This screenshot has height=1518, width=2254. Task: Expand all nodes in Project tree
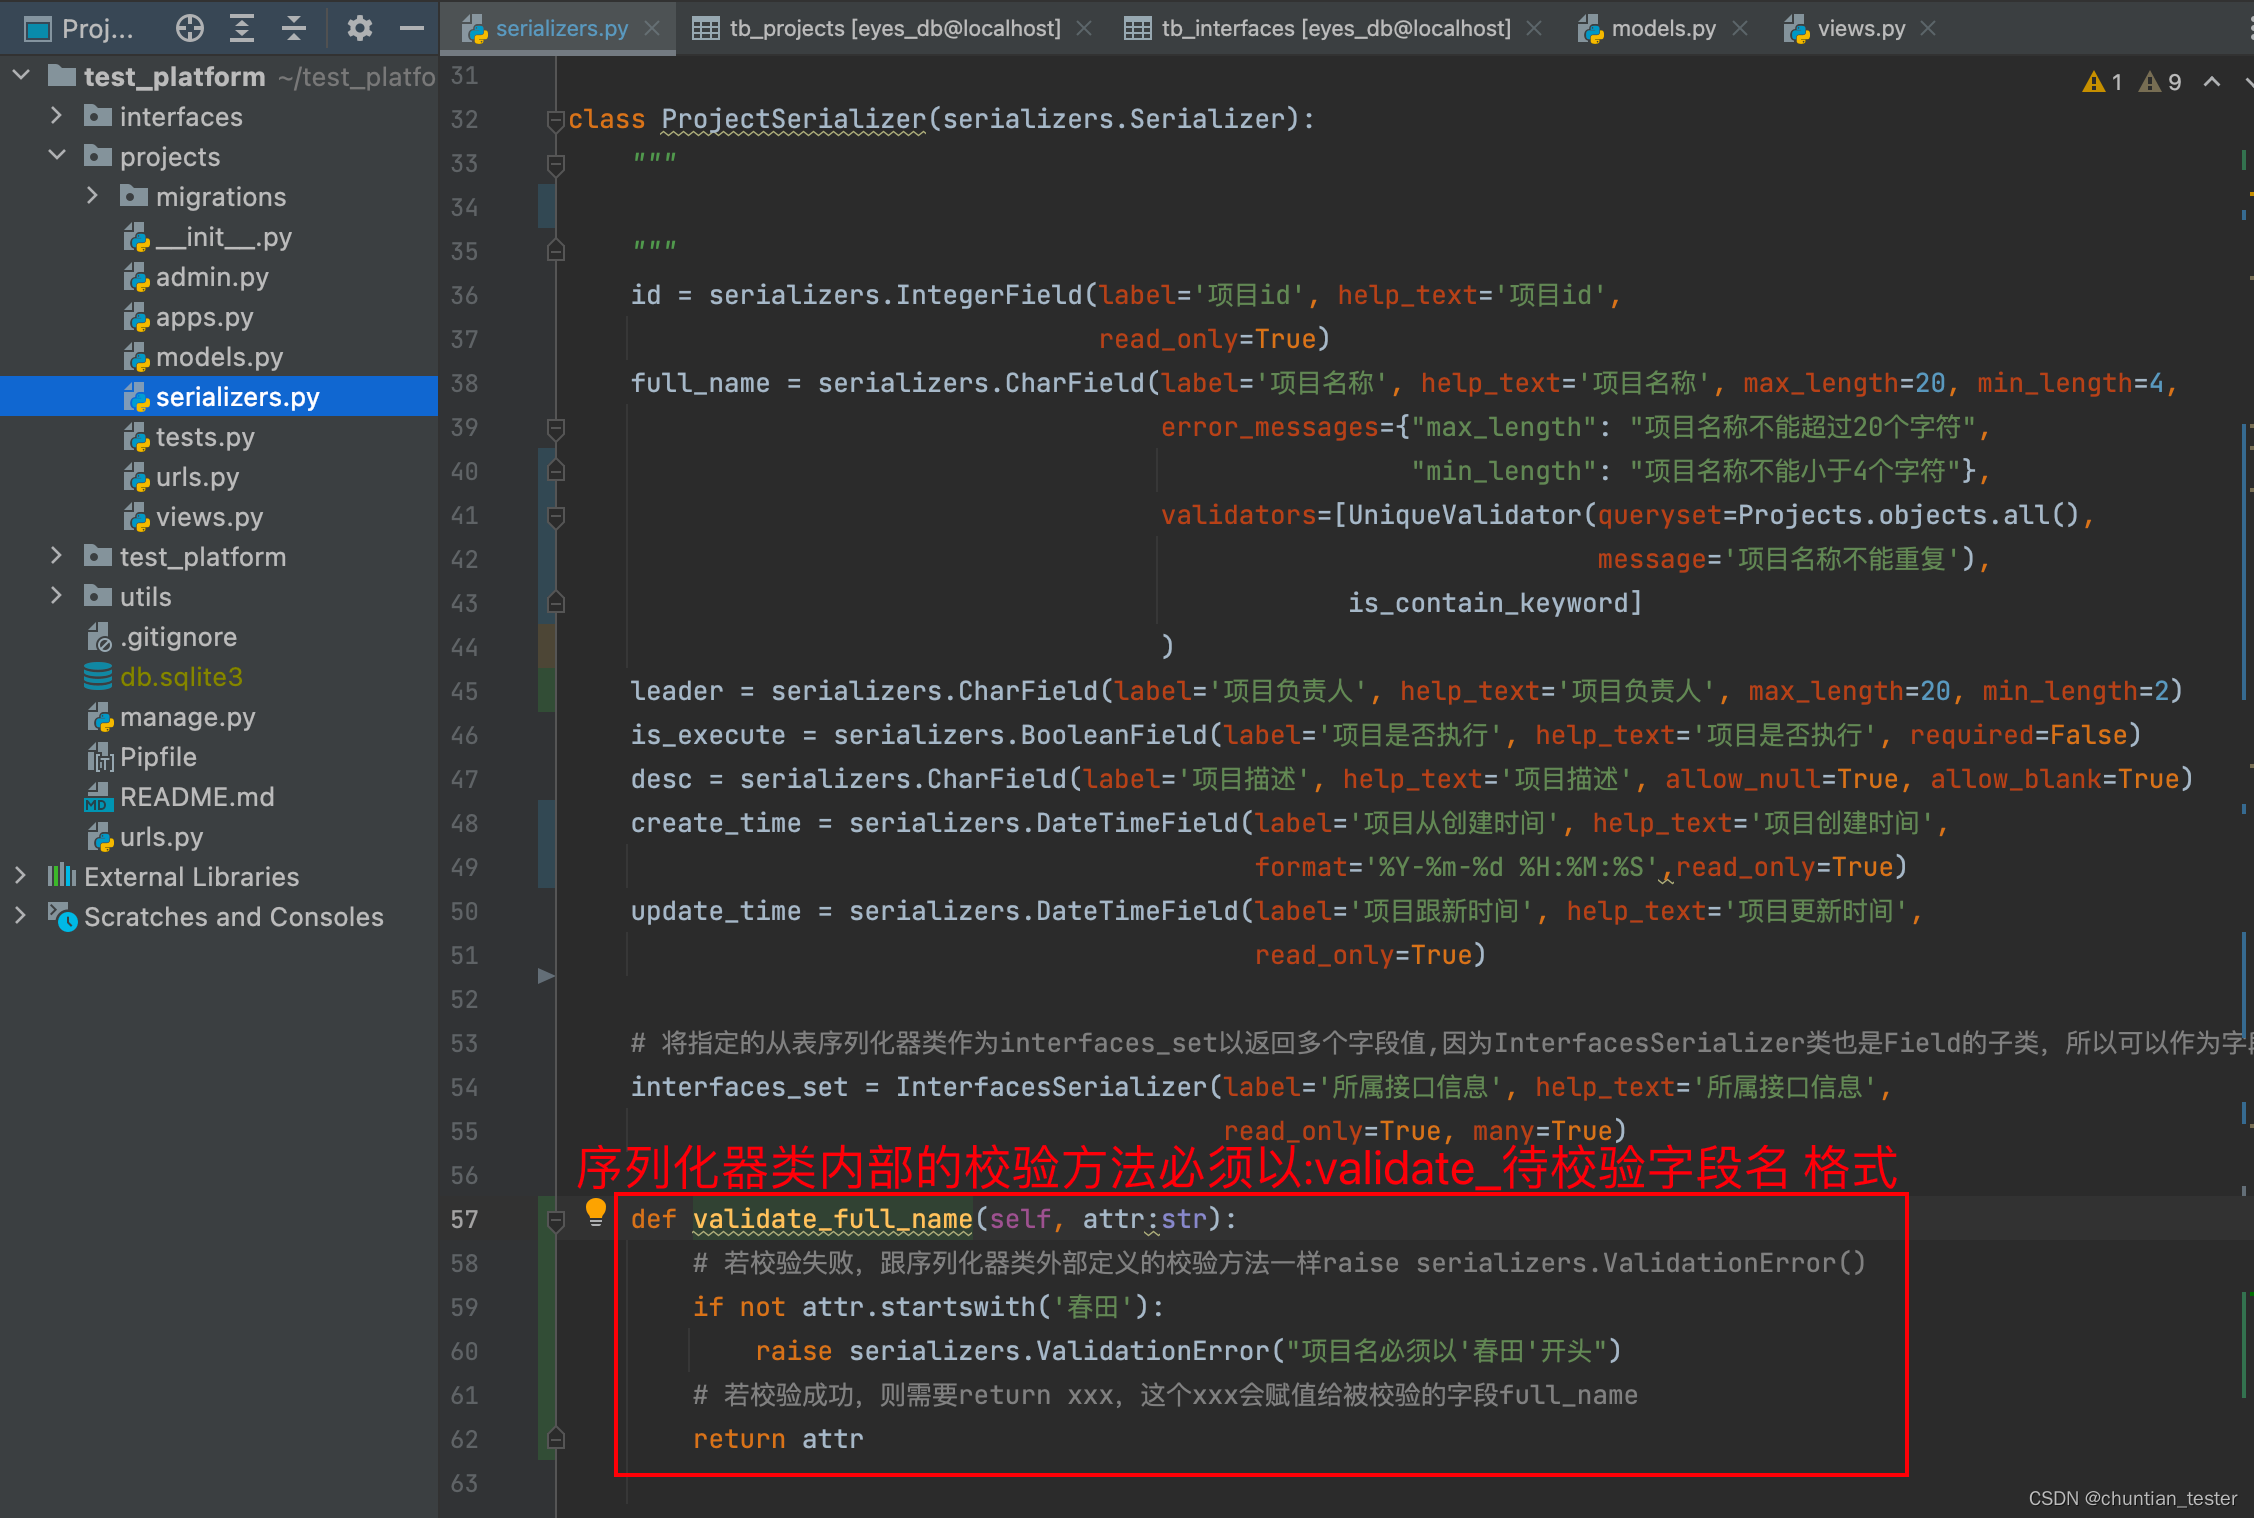241,27
